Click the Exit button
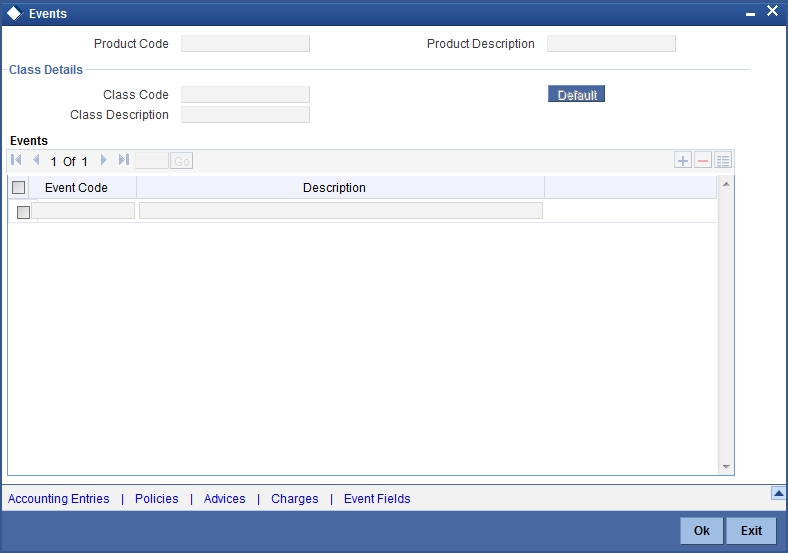Image resolution: width=788 pixels, height=553 pixels. click(751, 530)
